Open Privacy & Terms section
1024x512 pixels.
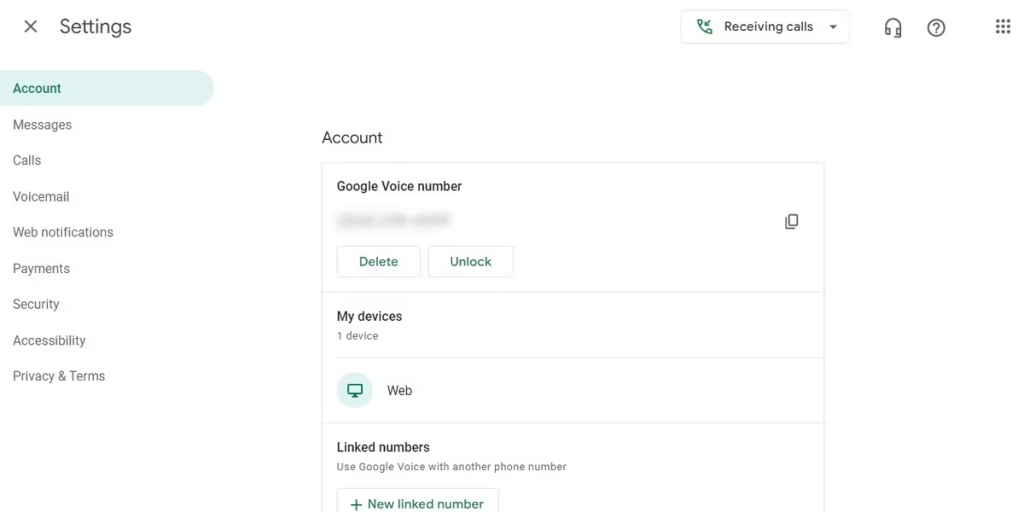coord(59,376)
